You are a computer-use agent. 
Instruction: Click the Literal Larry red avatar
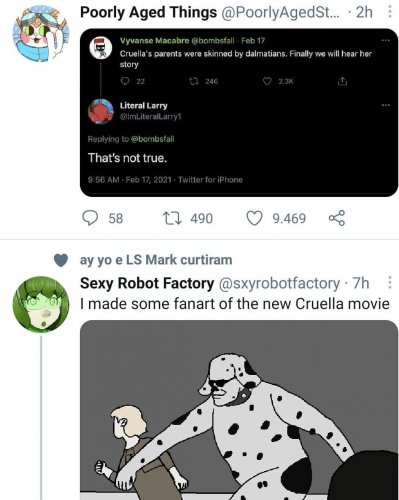click(101, 111)
